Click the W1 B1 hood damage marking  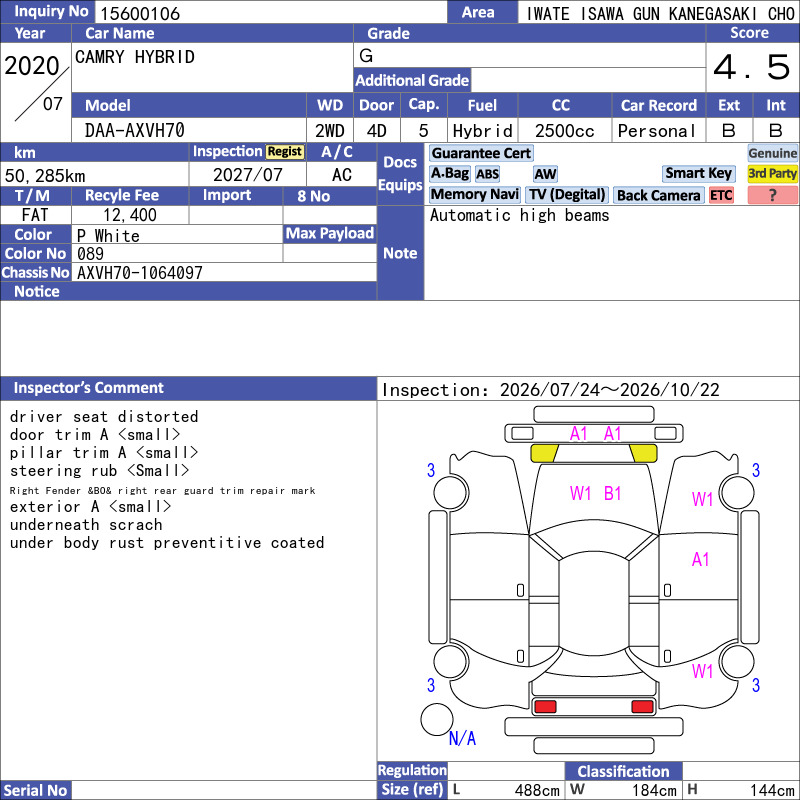click(x=595, y=493)
